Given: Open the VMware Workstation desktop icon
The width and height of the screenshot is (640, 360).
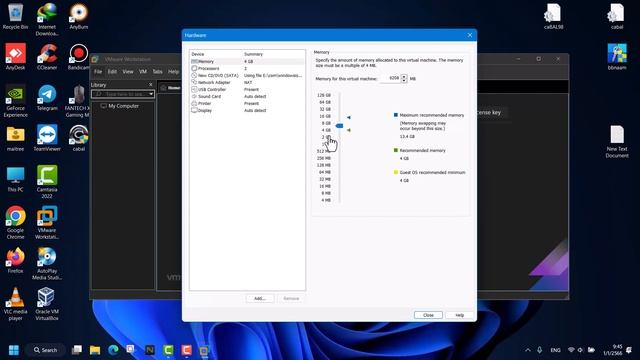Looking at the screenshot, I should click(x=47, y=223).
